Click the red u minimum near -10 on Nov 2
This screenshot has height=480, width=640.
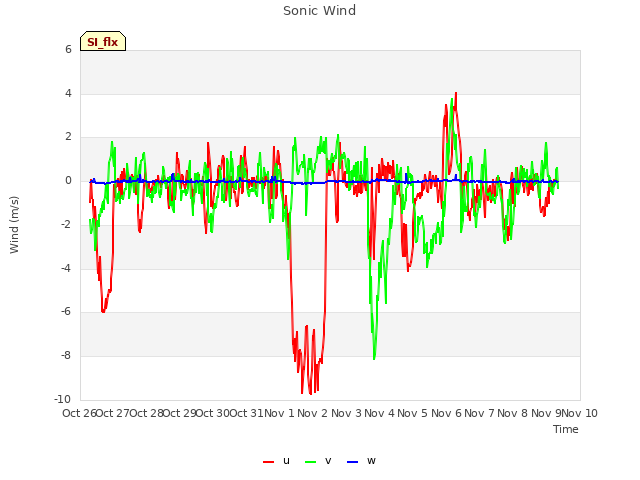click(x=311, y=393)
